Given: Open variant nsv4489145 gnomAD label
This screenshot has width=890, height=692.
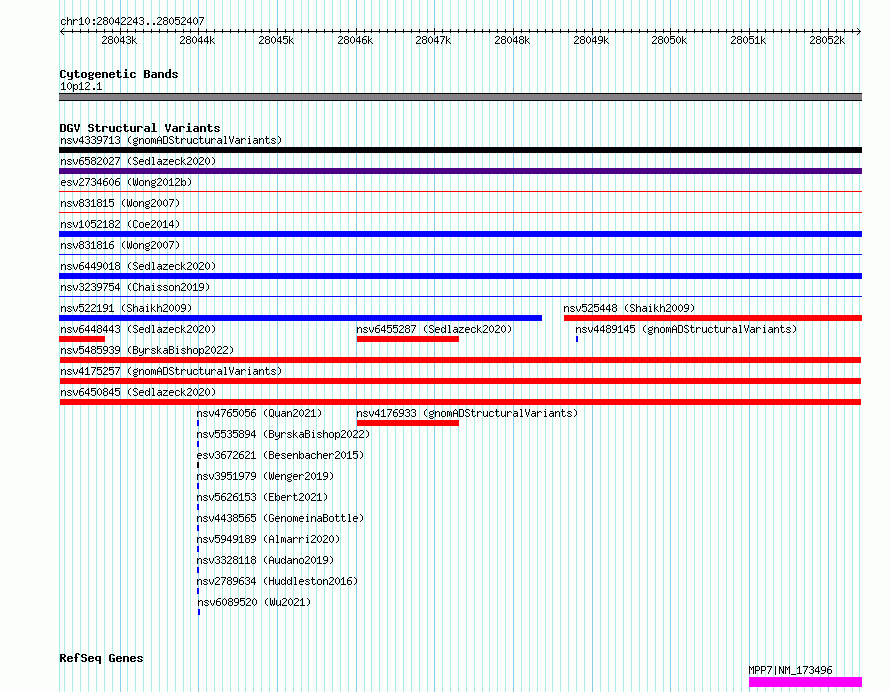Looking at the screenshot, I should coord(686,329).
